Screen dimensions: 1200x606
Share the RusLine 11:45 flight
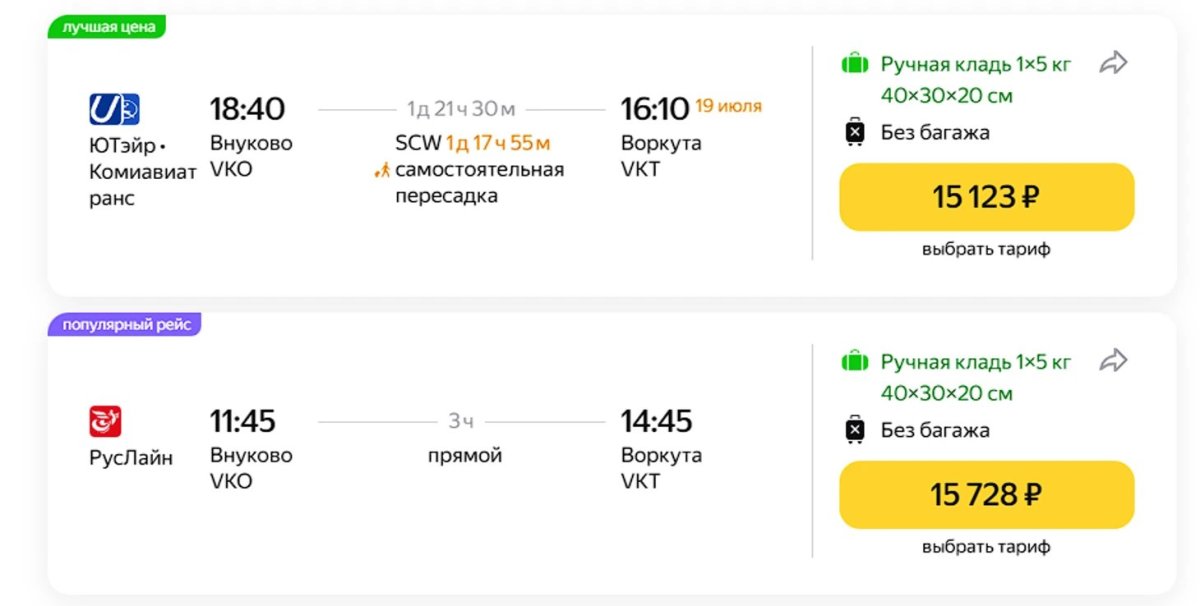pyautogui.click(x=1113, y=361)
